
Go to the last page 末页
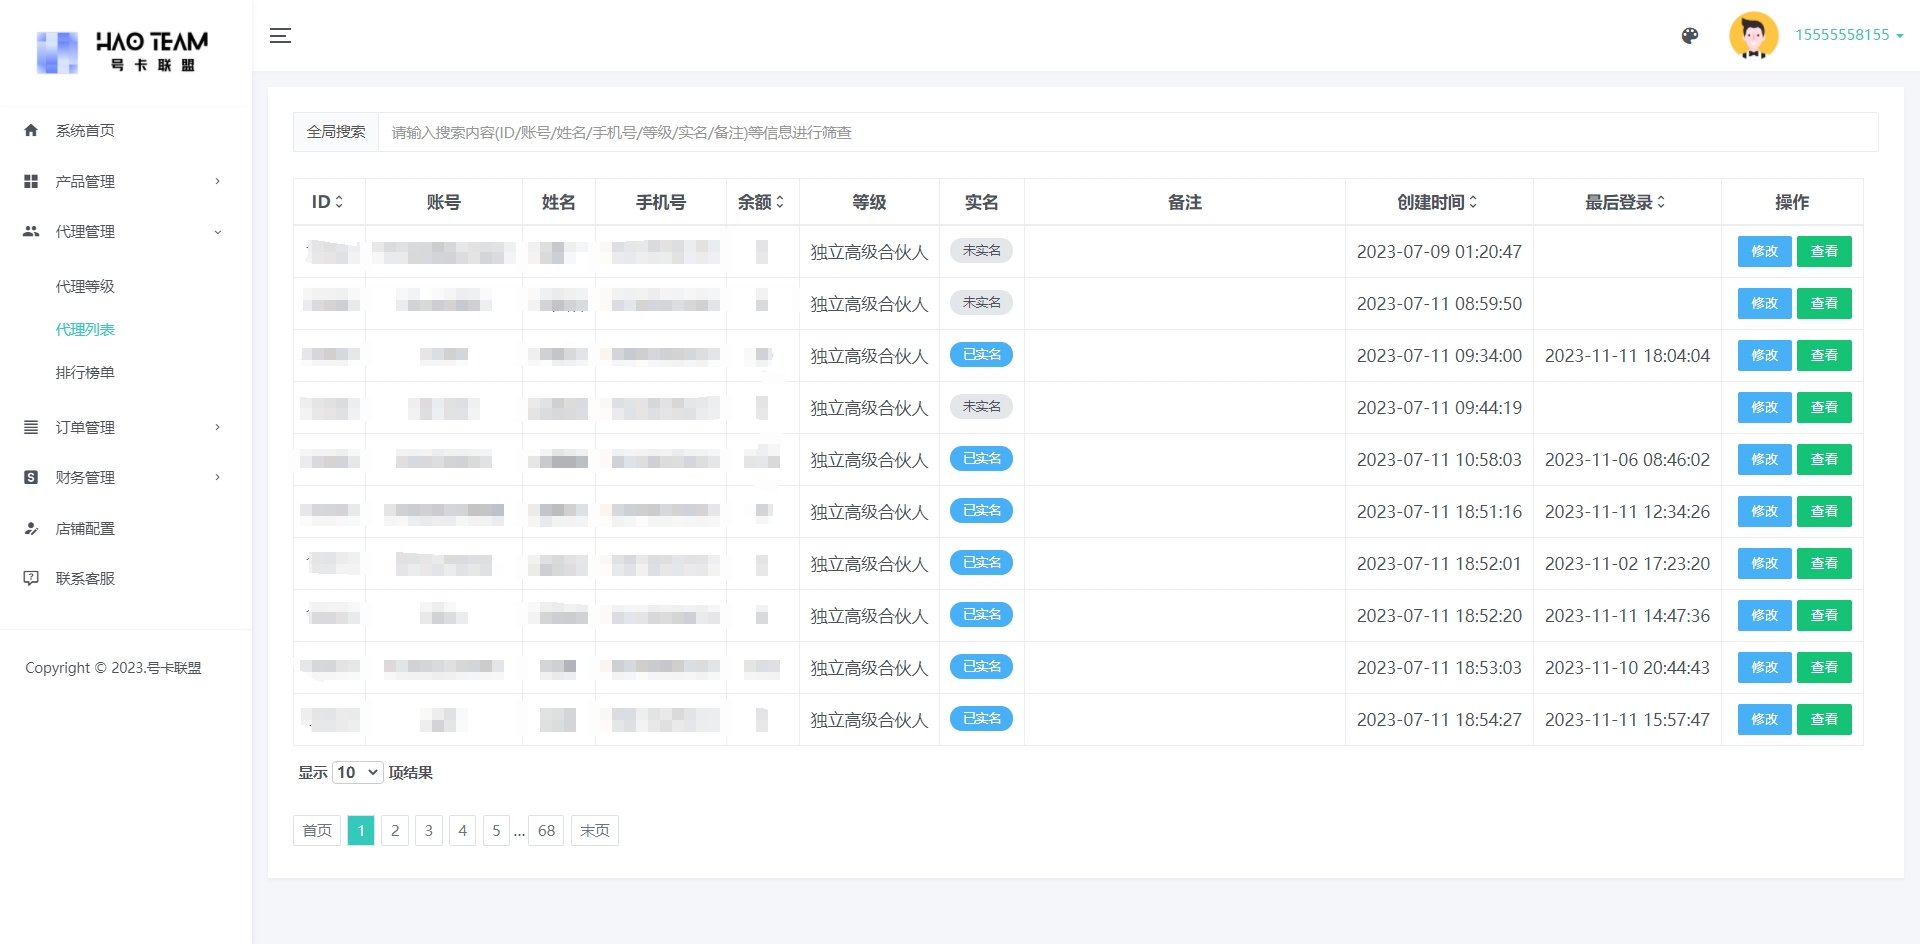click(x=594, y=830)
